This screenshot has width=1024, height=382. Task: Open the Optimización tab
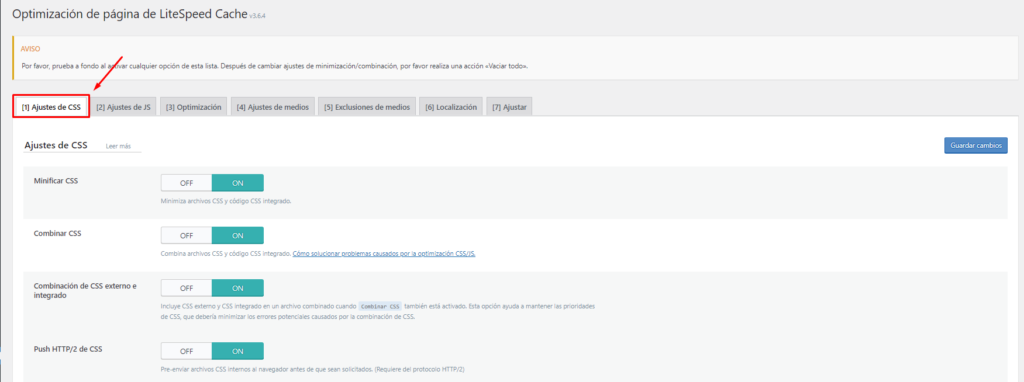[193, 107]
